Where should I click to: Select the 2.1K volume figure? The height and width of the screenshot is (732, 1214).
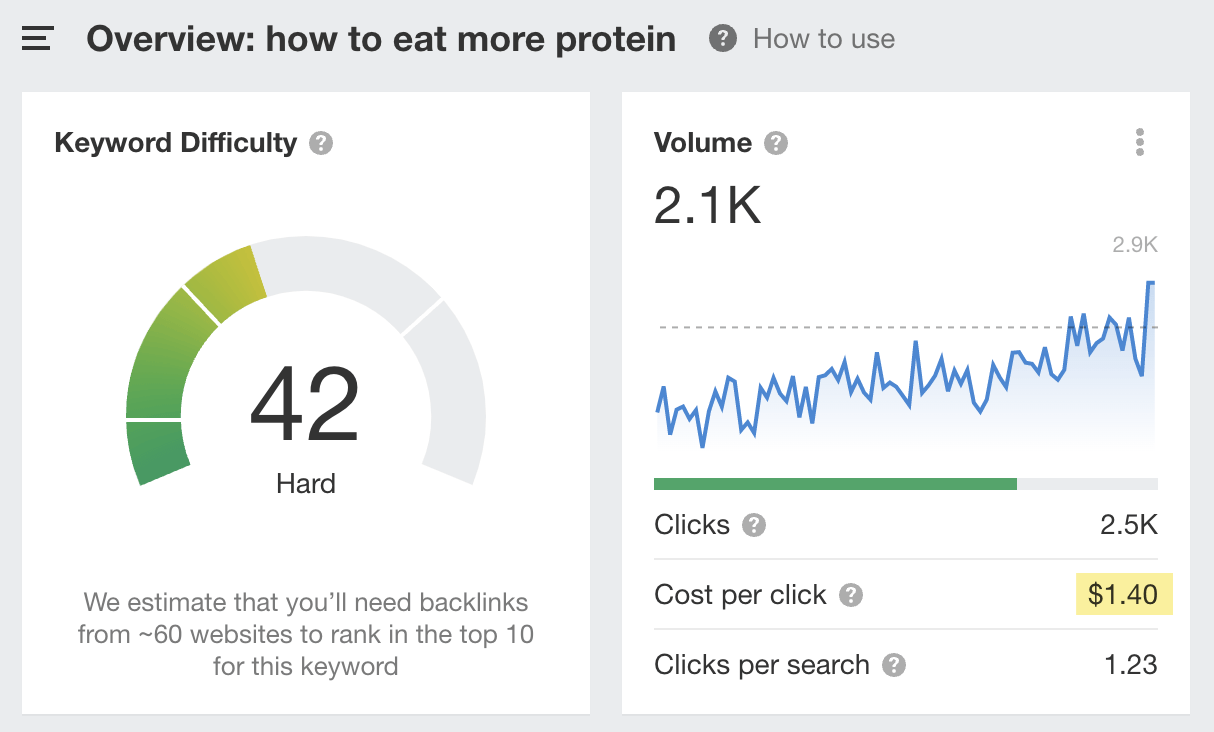coord(707,206)
